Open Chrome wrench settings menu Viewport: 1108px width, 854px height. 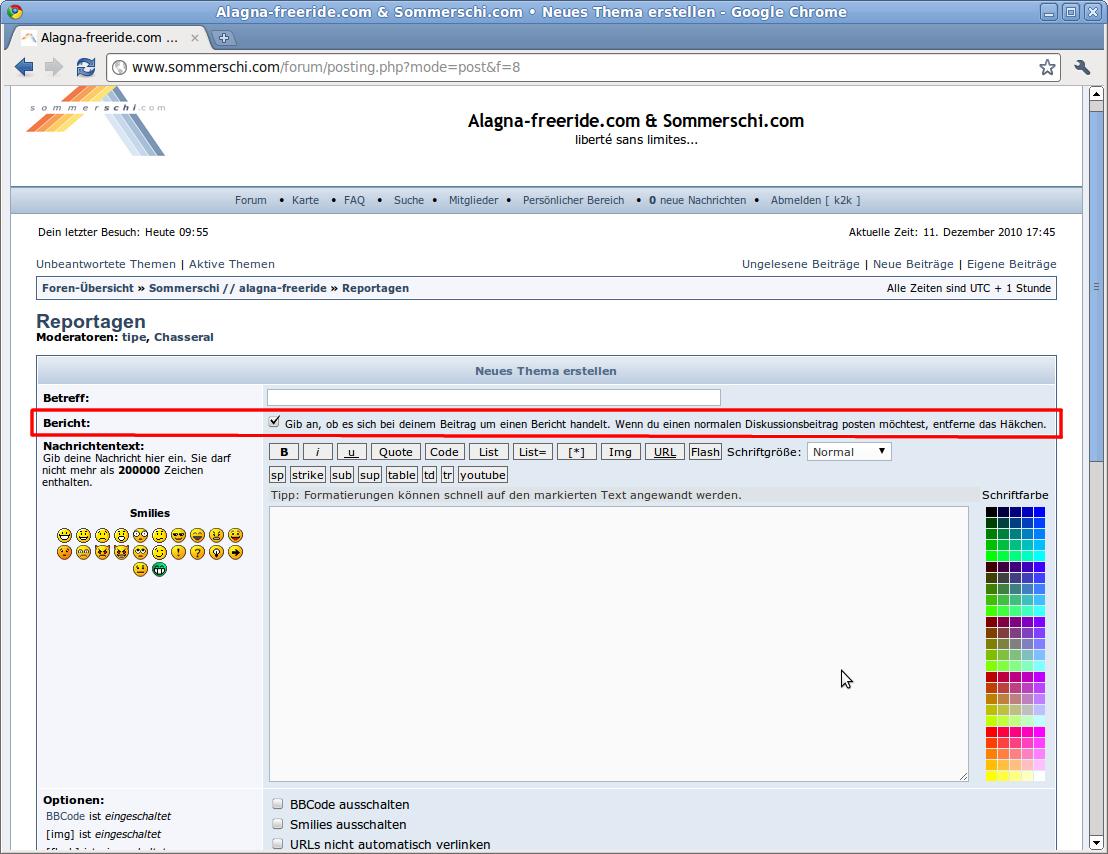point(1082,67)
